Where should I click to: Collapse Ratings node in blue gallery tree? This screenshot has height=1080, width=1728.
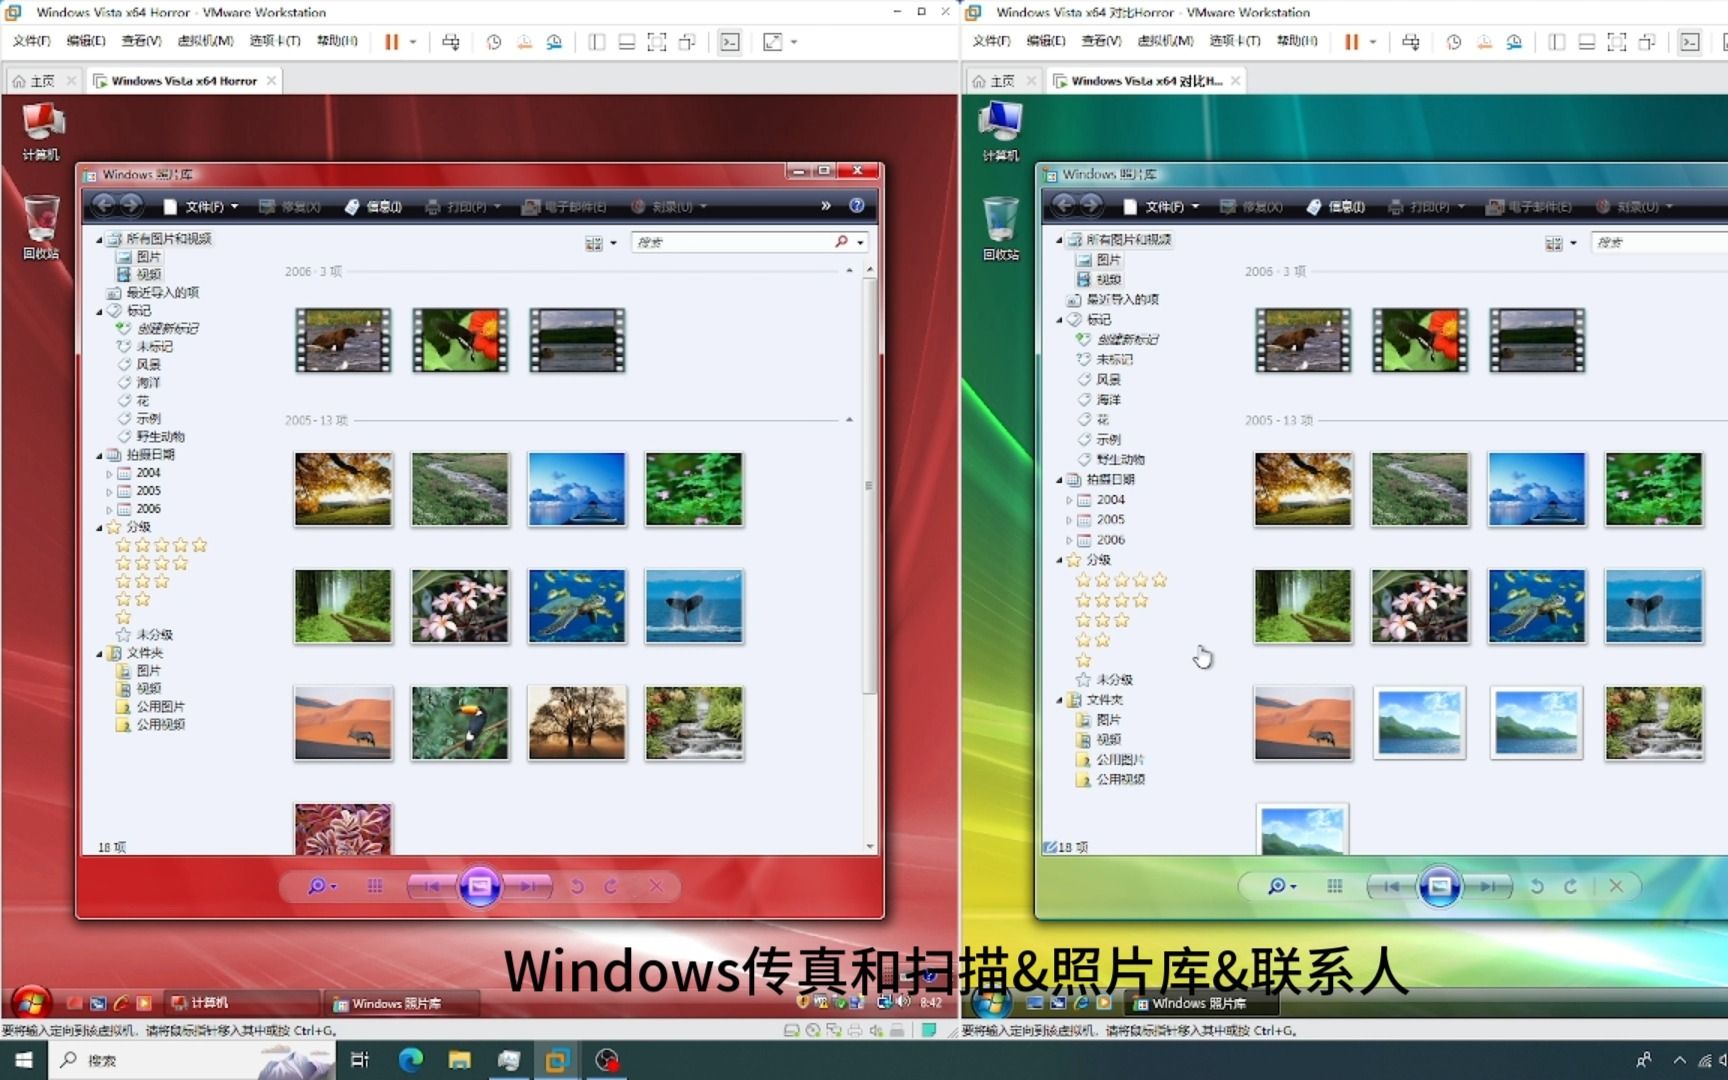(1060, 560)
